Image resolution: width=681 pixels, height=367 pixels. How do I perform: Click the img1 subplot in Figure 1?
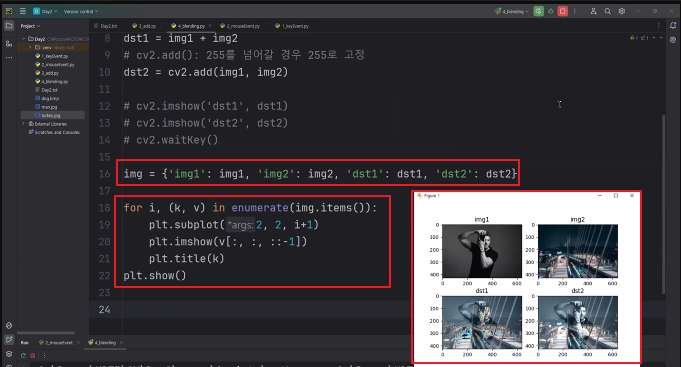point(482,251)
